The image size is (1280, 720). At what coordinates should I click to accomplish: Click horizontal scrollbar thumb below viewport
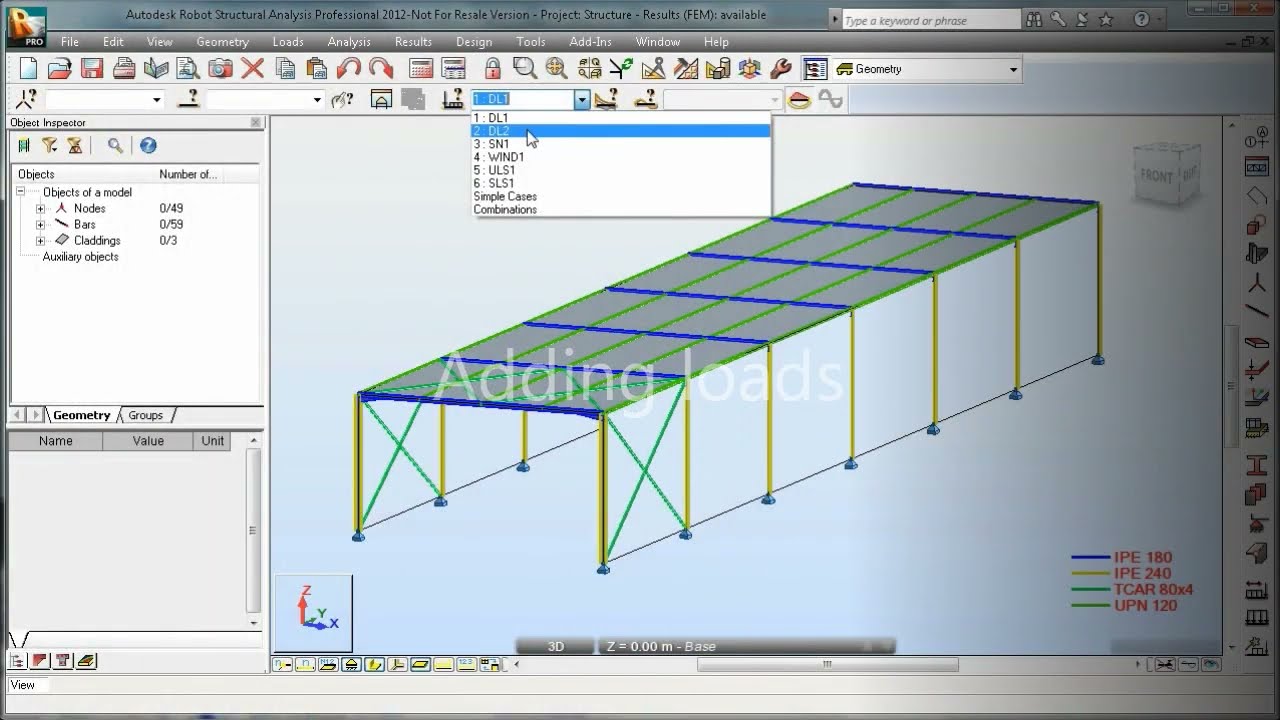point(827,664)
